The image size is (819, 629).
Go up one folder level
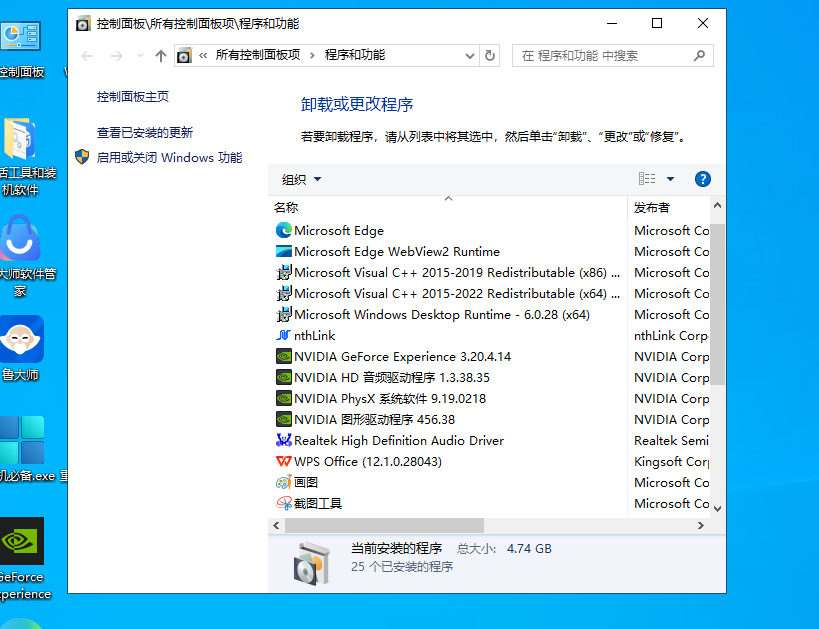pos(161,55)
